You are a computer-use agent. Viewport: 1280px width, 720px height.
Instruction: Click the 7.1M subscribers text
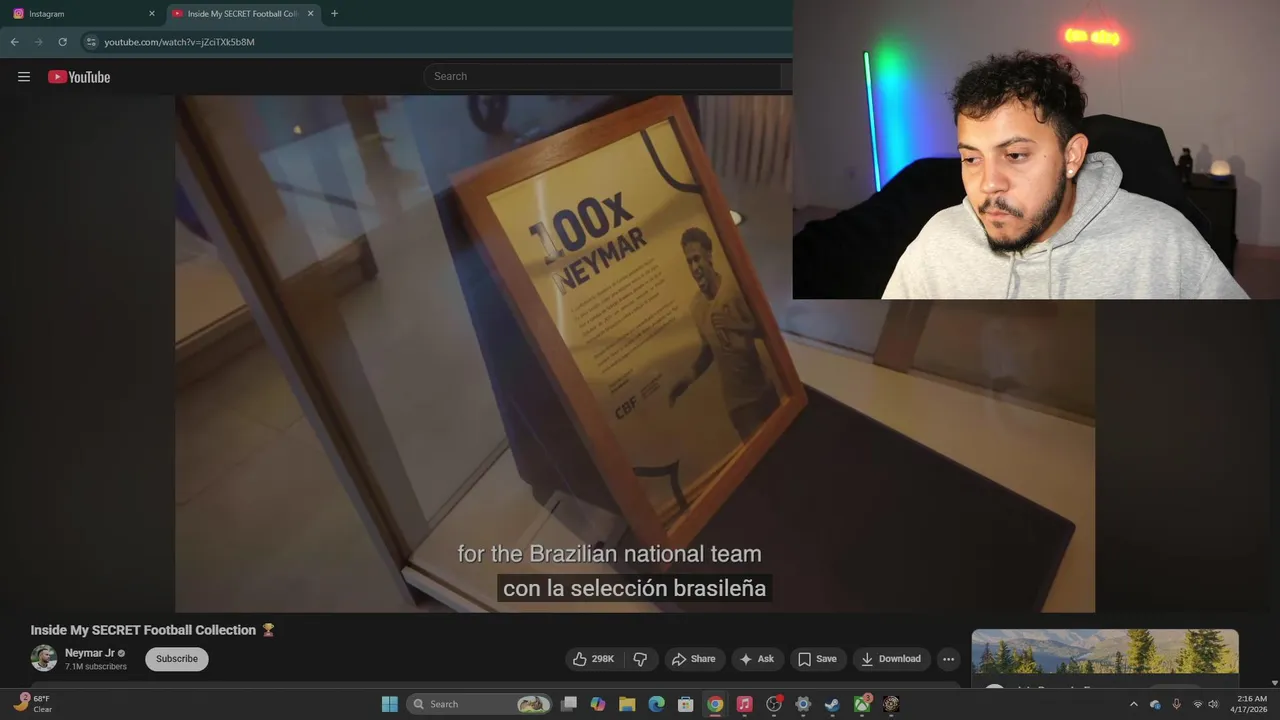point(96,666)
